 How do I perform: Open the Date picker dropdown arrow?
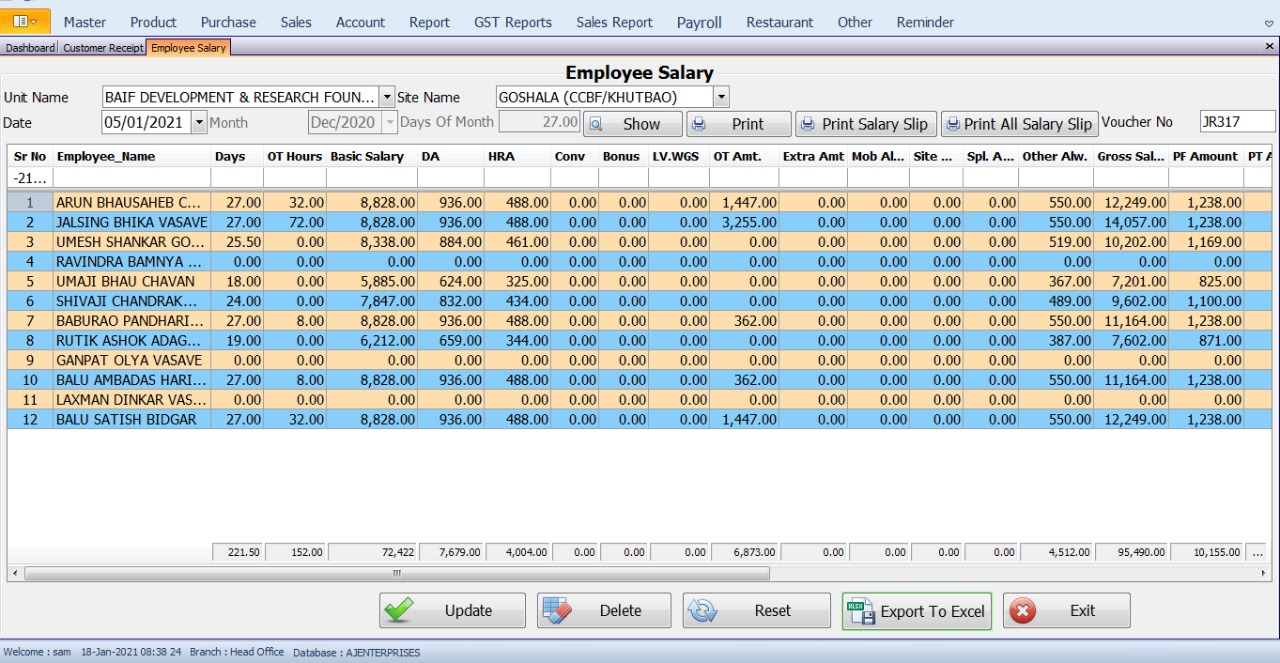(x=198, y=122)
